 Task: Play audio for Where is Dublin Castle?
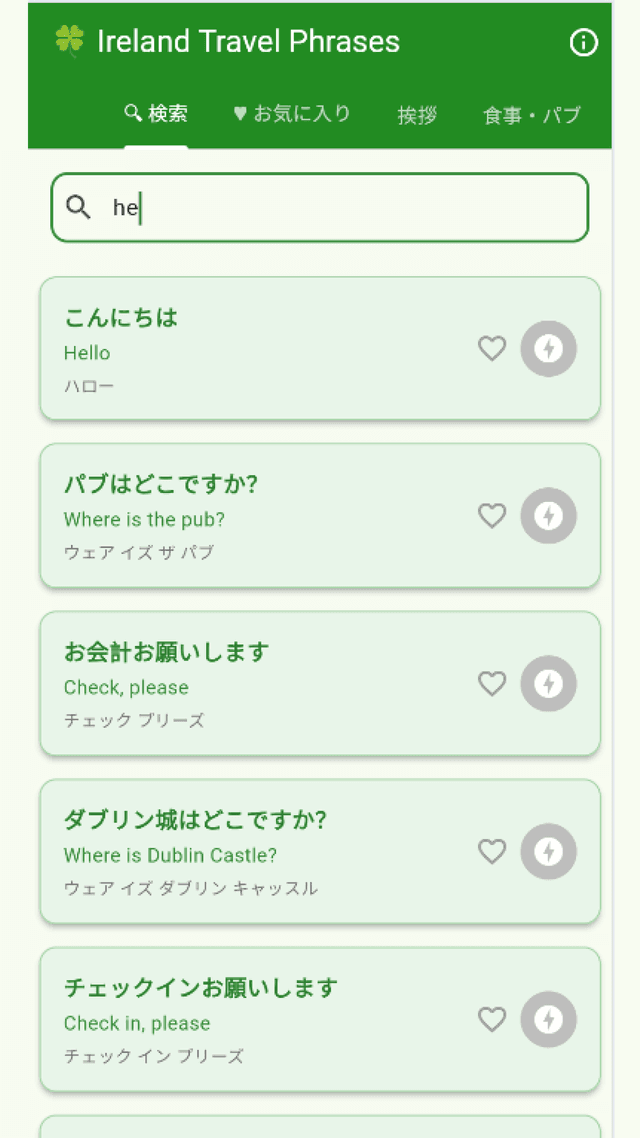548,852
